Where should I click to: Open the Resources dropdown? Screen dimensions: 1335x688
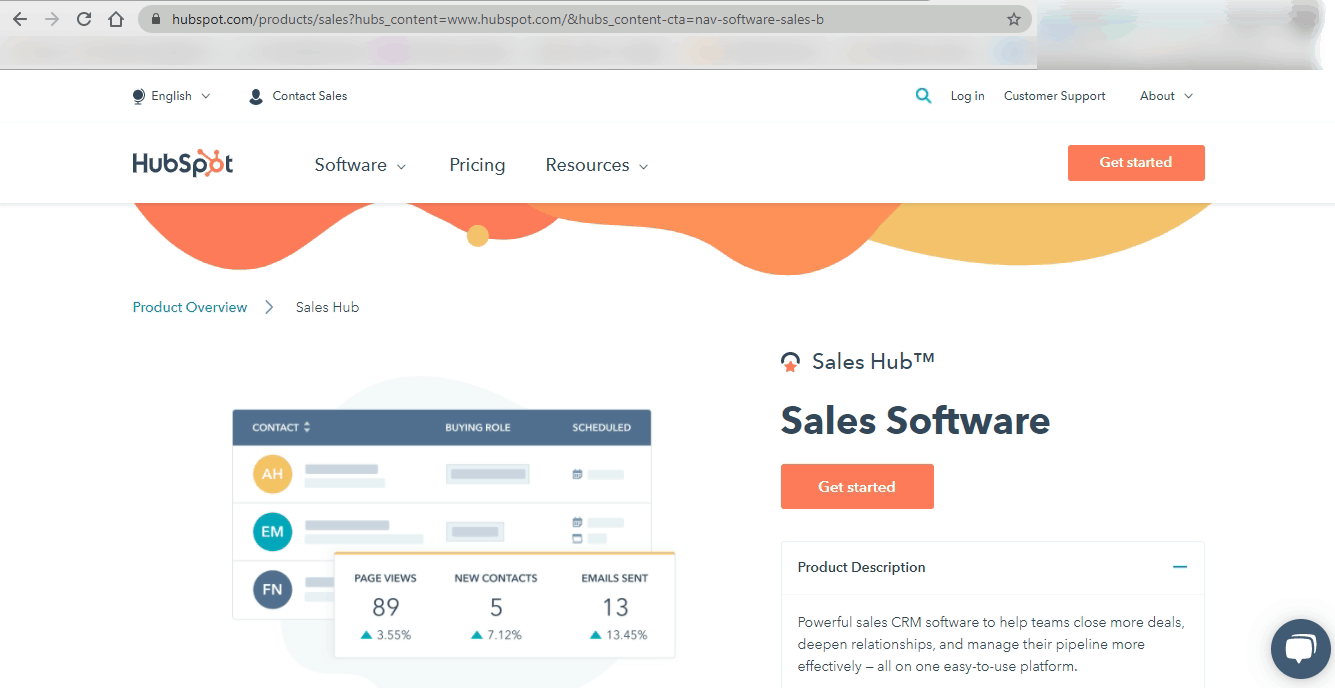[x=596, y=164]
